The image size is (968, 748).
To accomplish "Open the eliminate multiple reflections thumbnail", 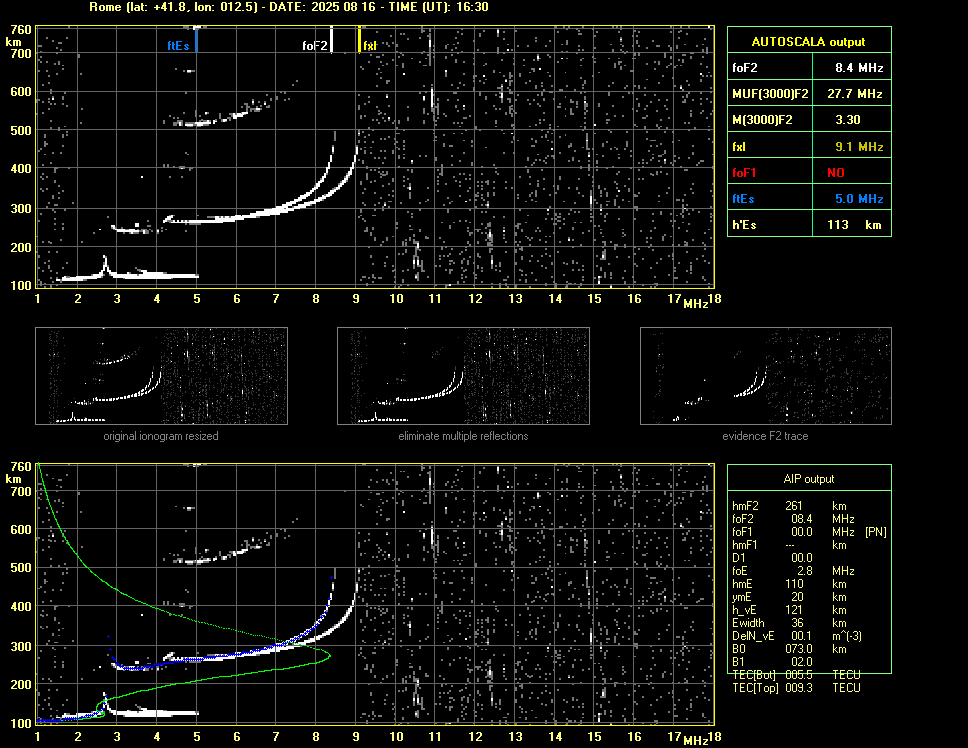I will [x=463, y=376].
